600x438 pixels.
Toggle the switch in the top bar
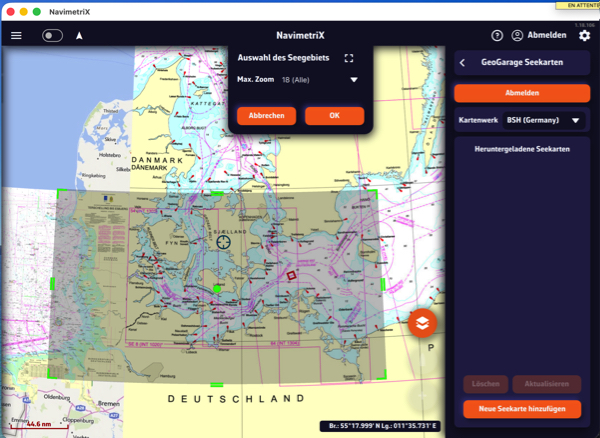click(x=52, y=36)
